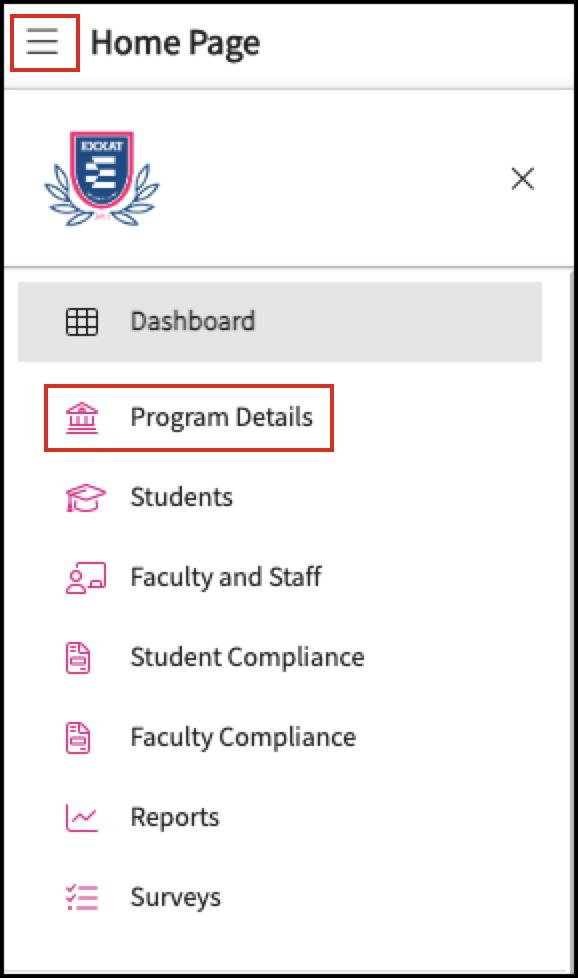The width and height of the screenshot is (578, 978).
Task: Open the Student Compliance text link
Action: [x=248, y=657]
